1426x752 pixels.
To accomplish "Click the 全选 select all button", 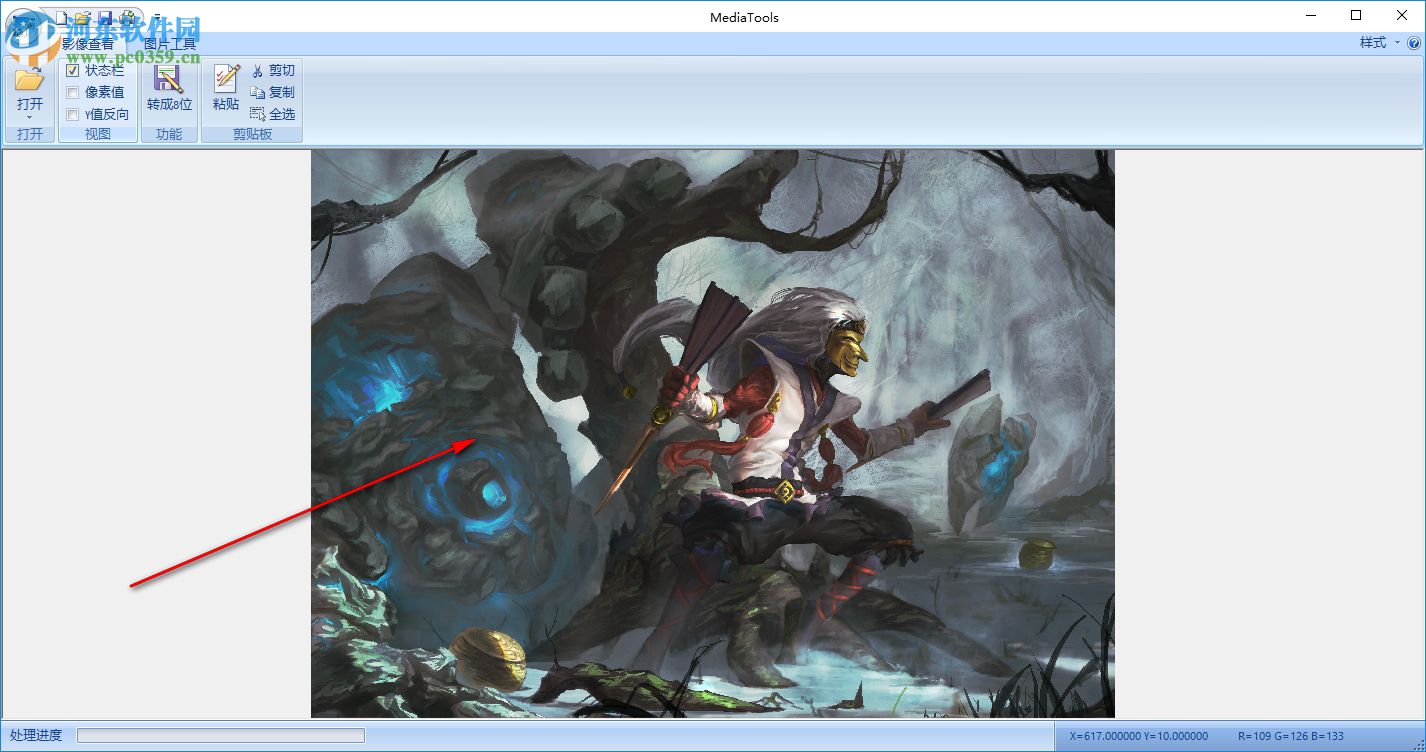I will click(272, 115).
